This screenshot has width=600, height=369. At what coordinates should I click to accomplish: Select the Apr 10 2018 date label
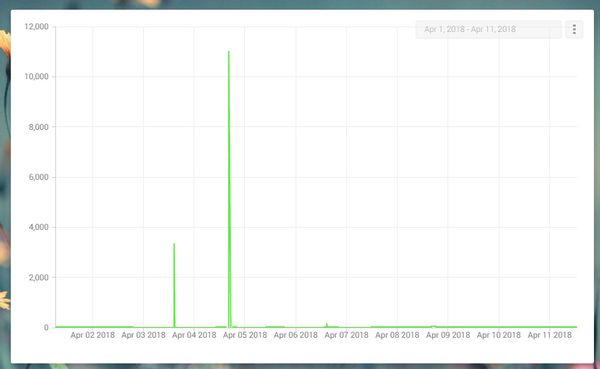click(x=499, y=335)
